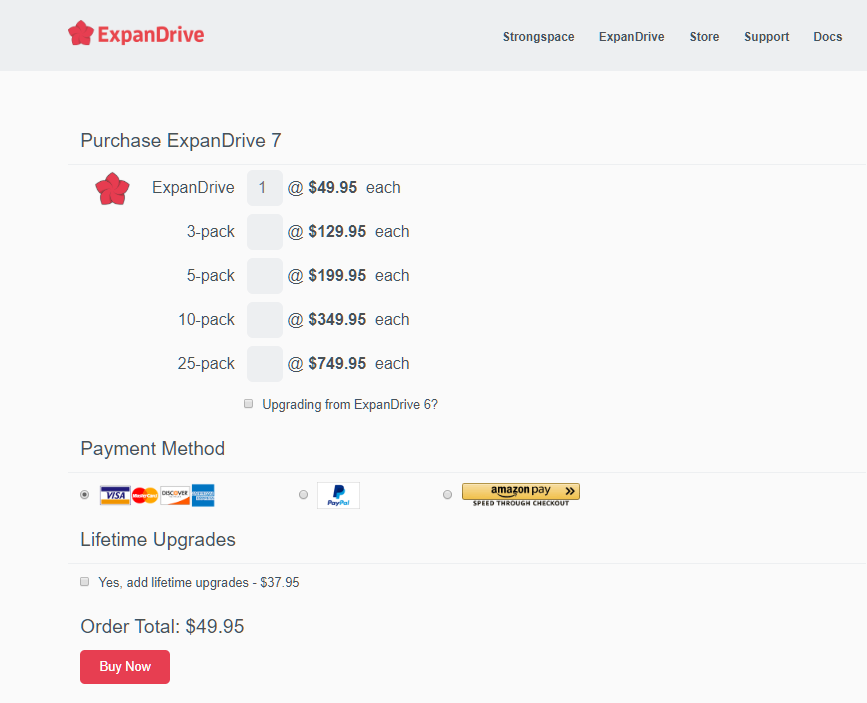The image size is (867, 703).
Task: Click the $49.95 each price text
Action: (354, 188)
